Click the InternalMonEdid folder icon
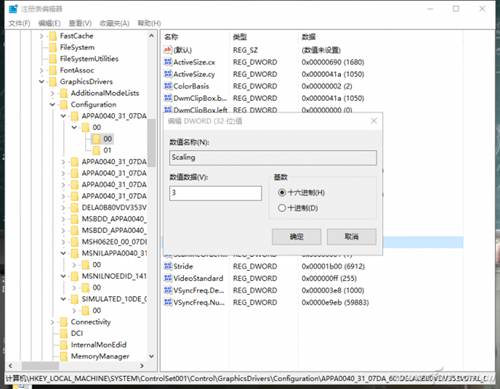500x389 pixels. pyautogui.click(x=63, y=345)
